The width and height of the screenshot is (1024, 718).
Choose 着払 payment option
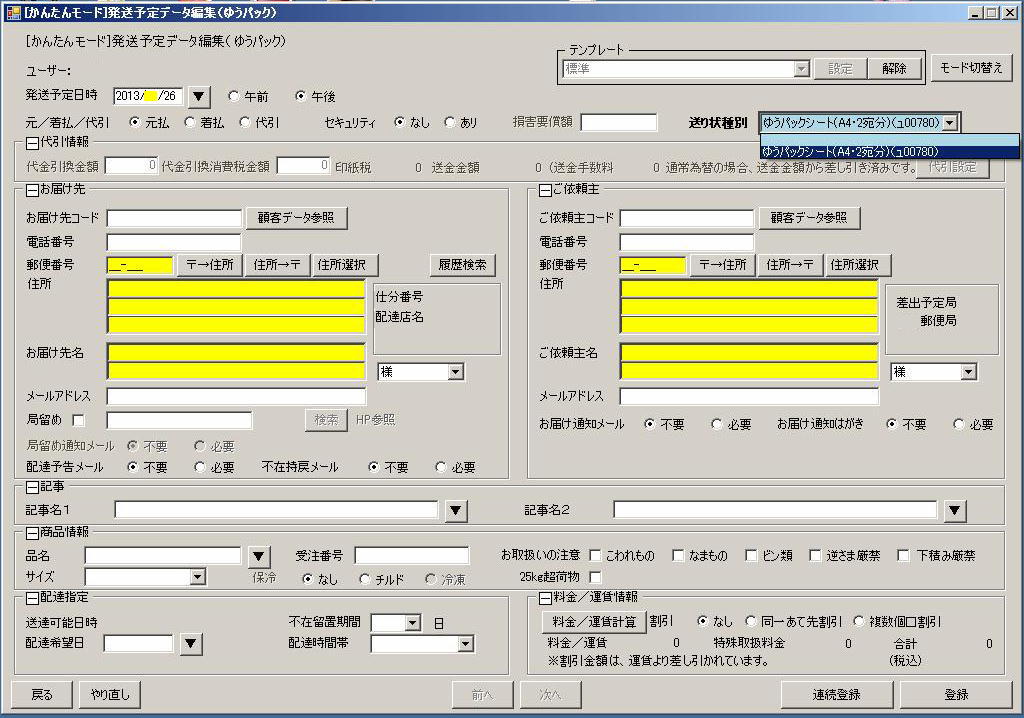(x=189, y=122)
